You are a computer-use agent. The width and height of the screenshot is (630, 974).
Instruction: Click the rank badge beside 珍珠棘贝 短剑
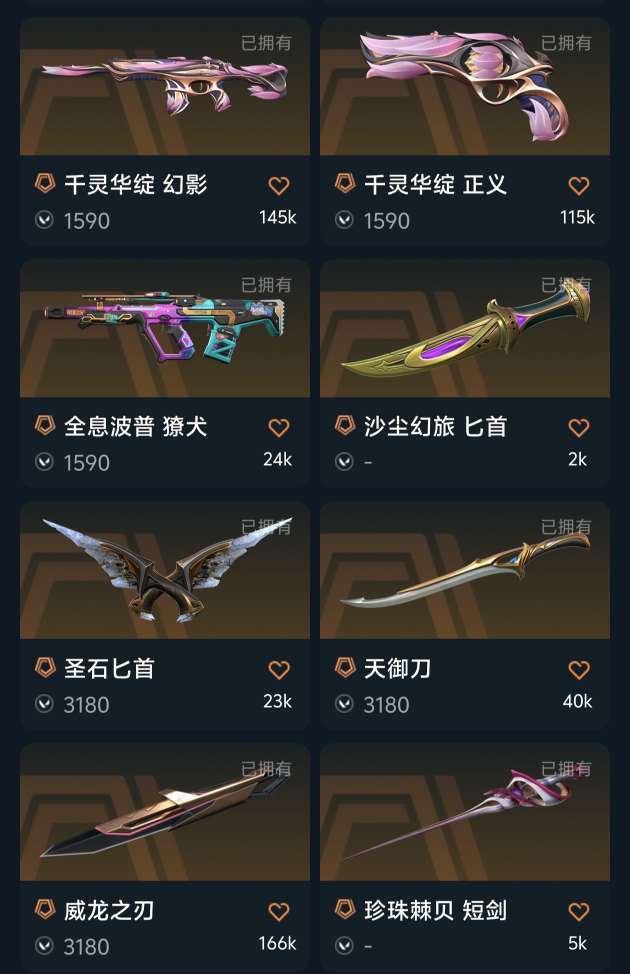(x=345, y=909)
